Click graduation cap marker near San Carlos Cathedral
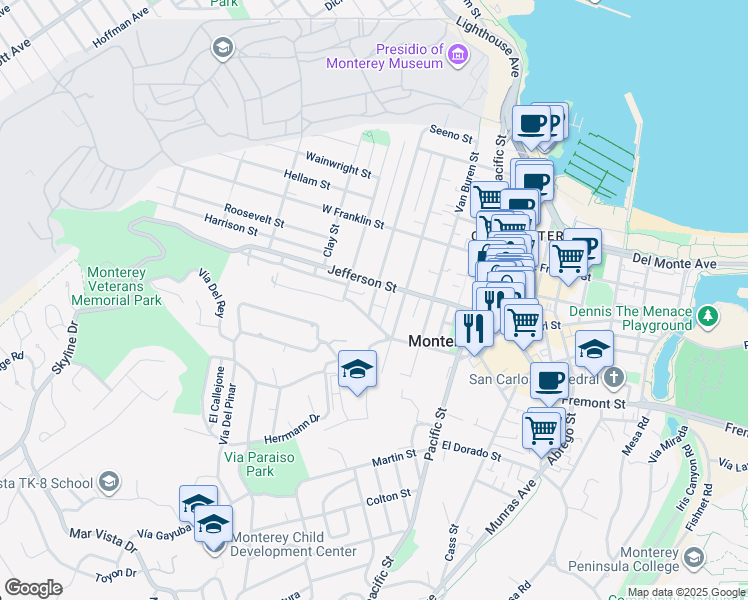The width and height of the screenshot is (748, 600). [594, 352]
